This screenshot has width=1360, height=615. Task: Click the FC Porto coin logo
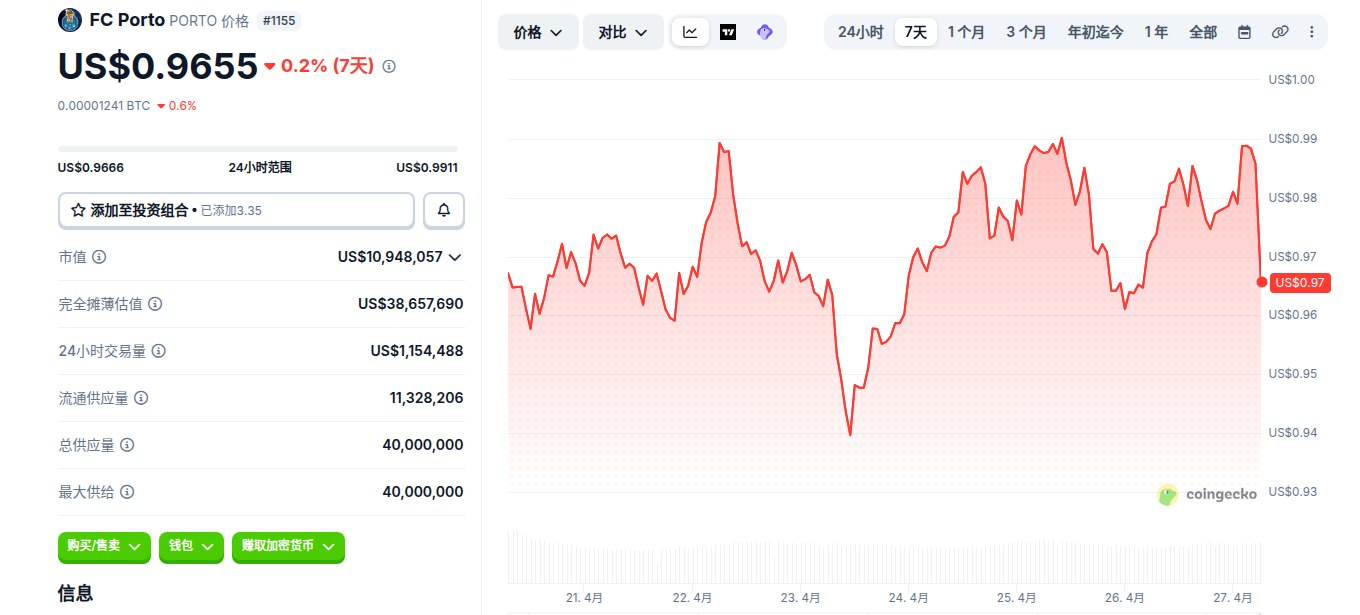click(70, 20)
